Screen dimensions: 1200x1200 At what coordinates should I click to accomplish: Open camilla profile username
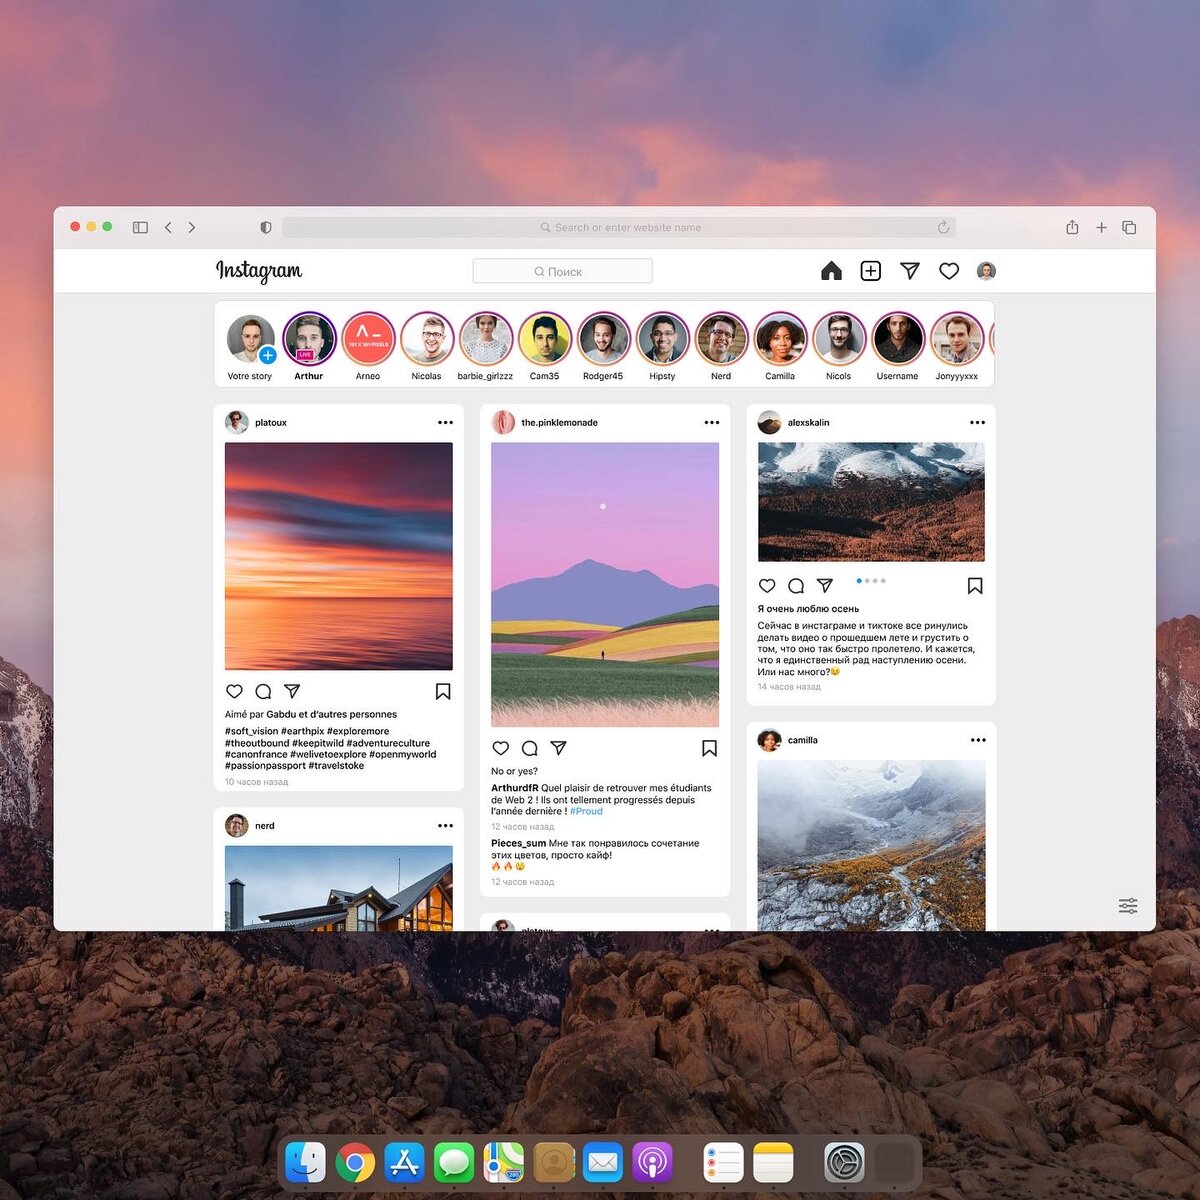803,740
